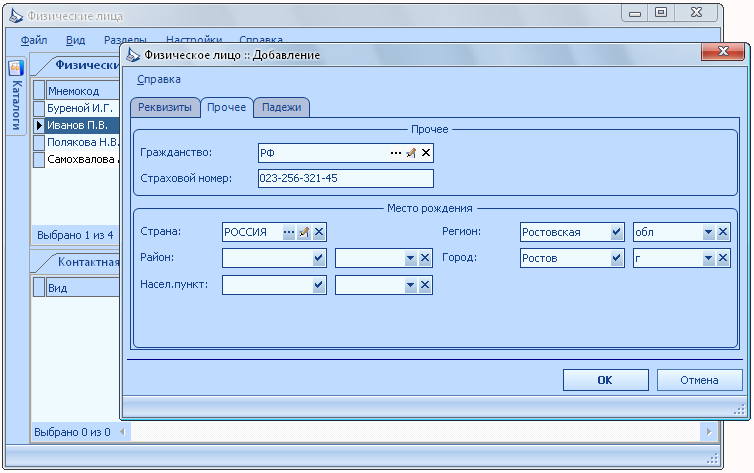Viewport: 754px width, 473px height.
Task: Maximize the Физические лица main window
Action: coord(662,12)
